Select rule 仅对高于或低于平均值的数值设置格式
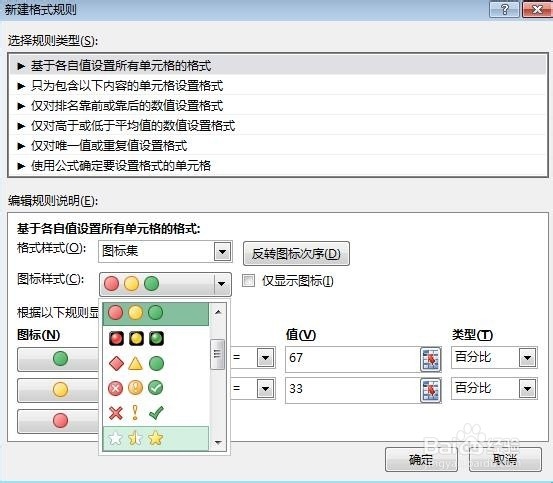553x483 pixels. 278,126
